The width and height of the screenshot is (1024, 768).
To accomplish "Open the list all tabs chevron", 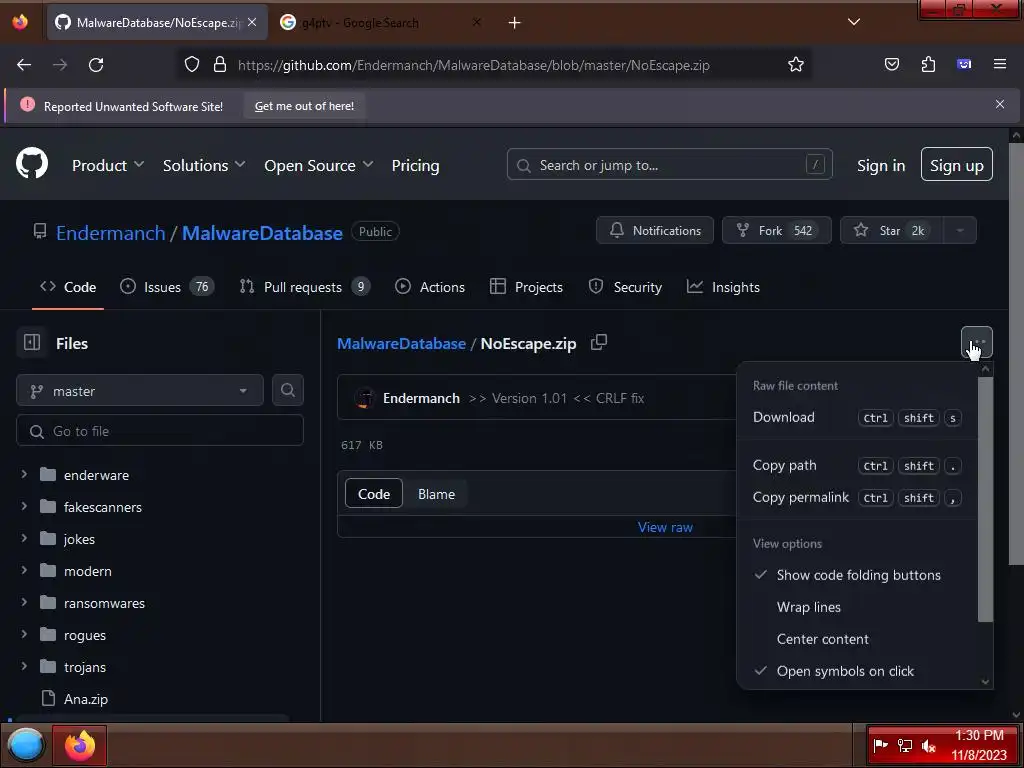I will pyautogui.click(x=854, y=22).
